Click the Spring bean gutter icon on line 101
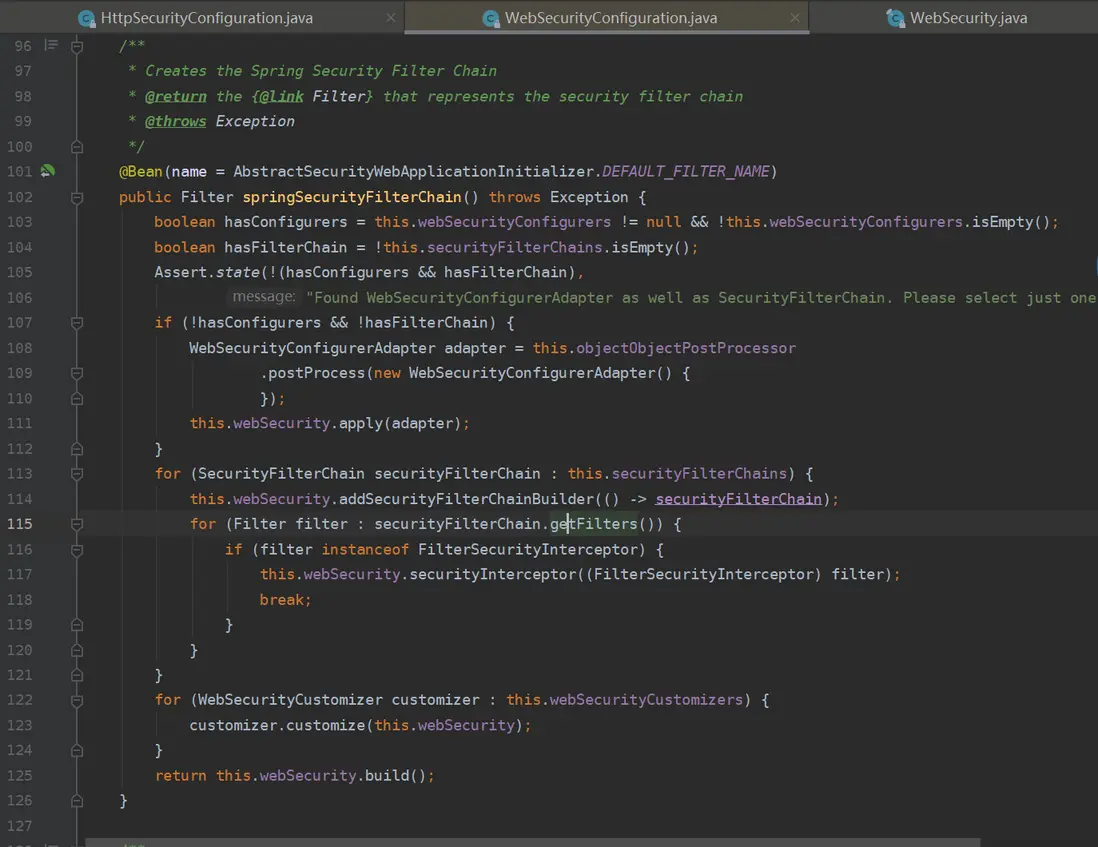1098x847 pixels. point(47,171)
